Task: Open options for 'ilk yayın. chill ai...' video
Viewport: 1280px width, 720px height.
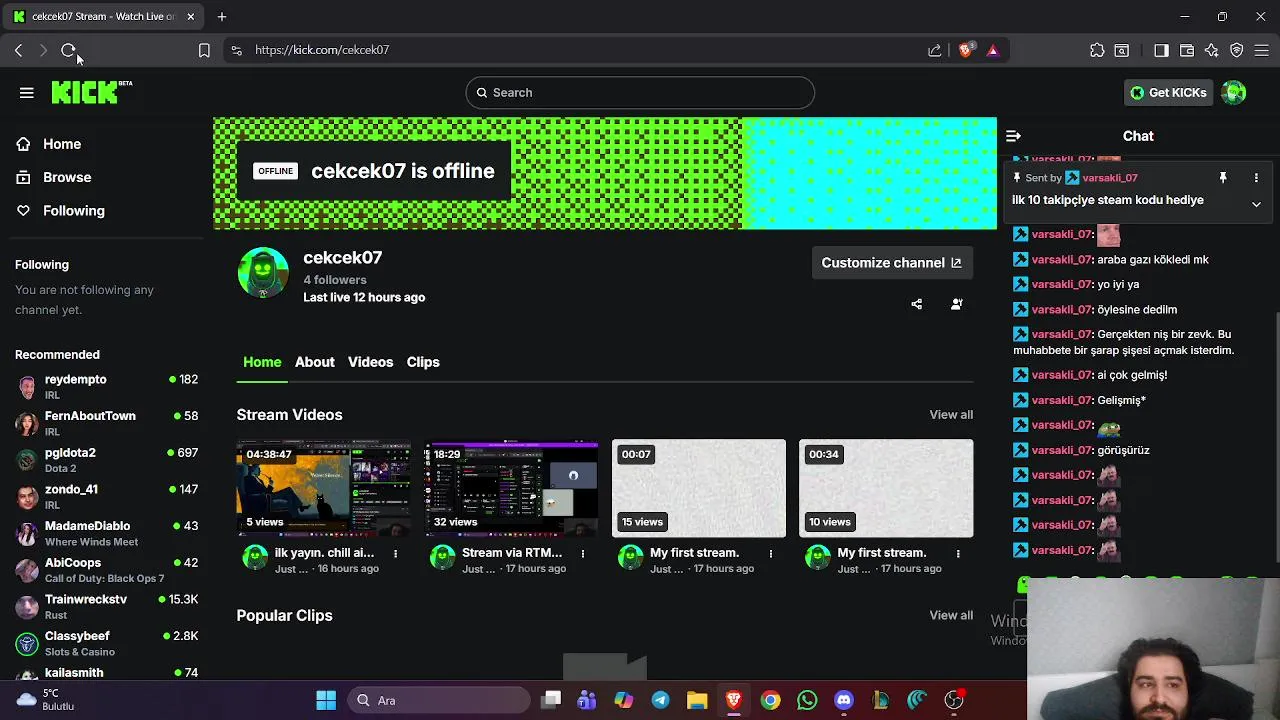Action: click(395, 553)
